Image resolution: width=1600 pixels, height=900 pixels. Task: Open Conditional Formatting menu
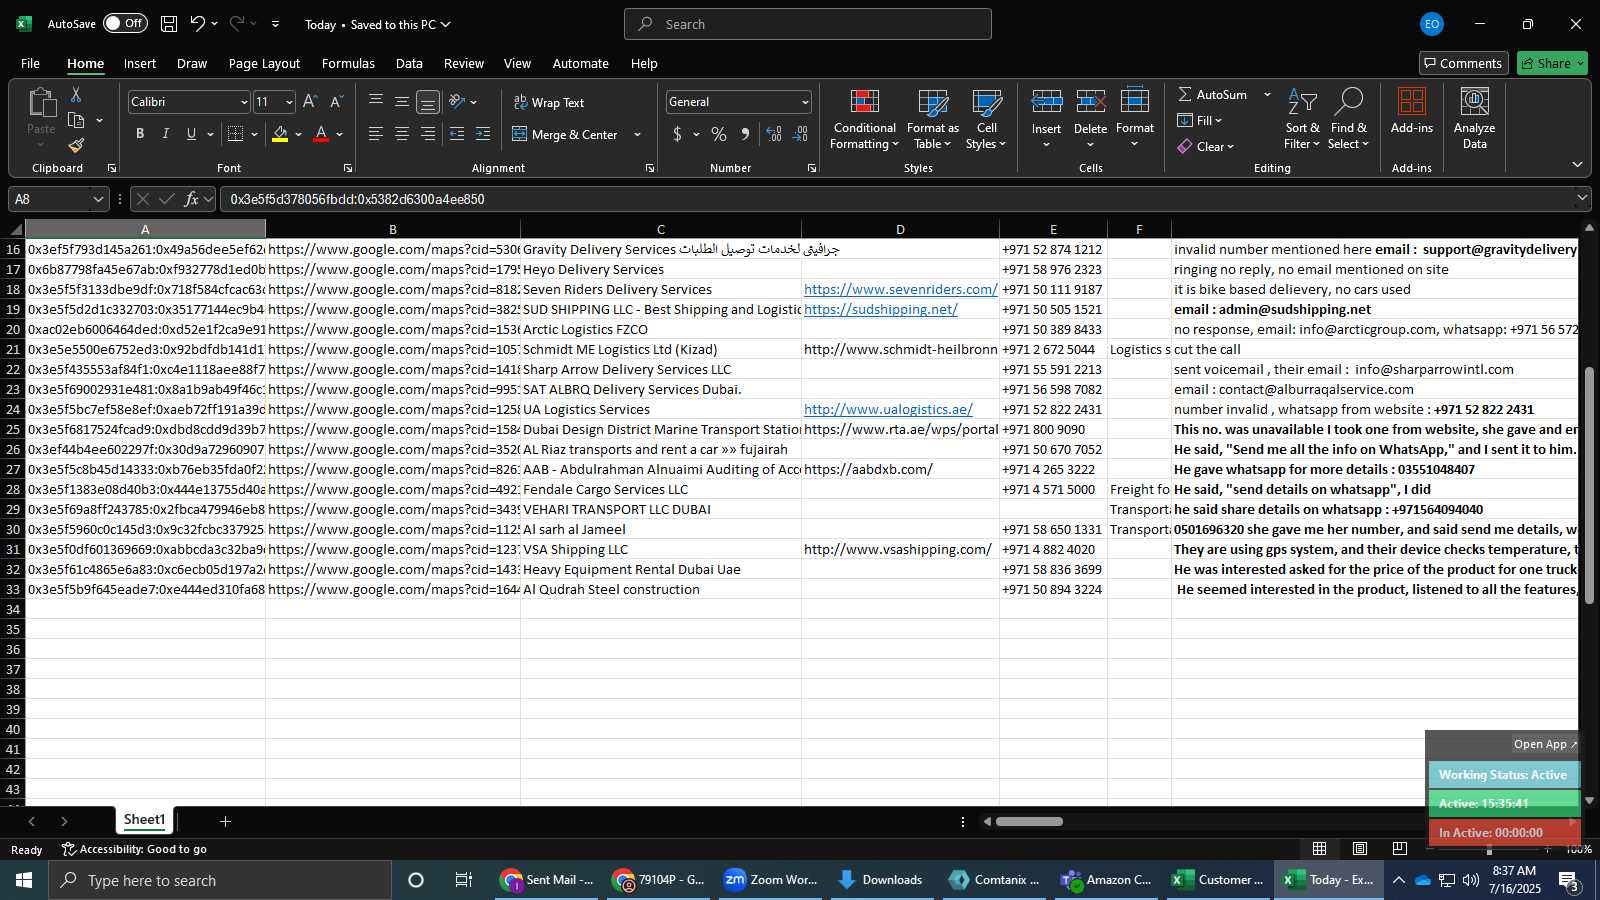tap(864, 120)
